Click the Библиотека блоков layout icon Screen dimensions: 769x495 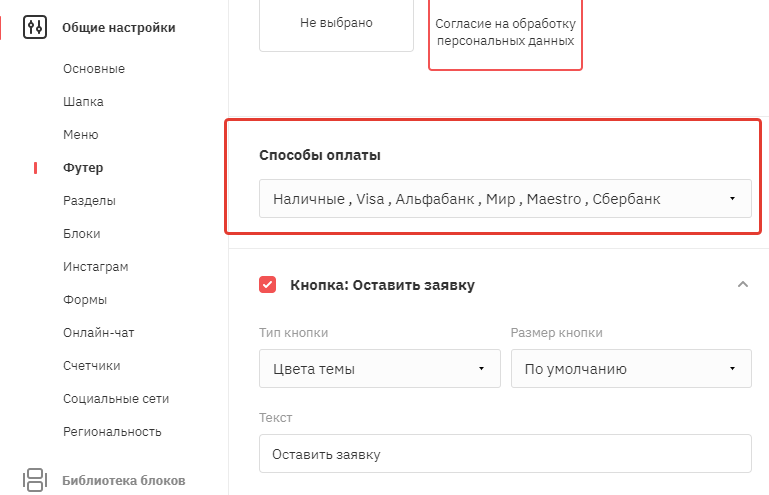35,480
